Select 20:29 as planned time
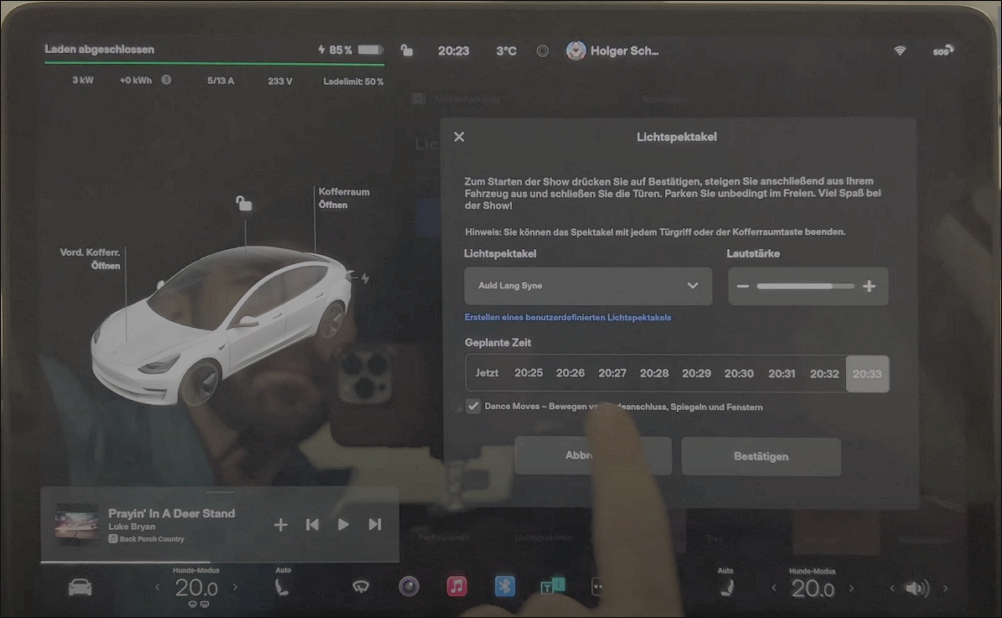Image resolution: width=1002 pixels, height=618 pixels. (x=697, y=373)
